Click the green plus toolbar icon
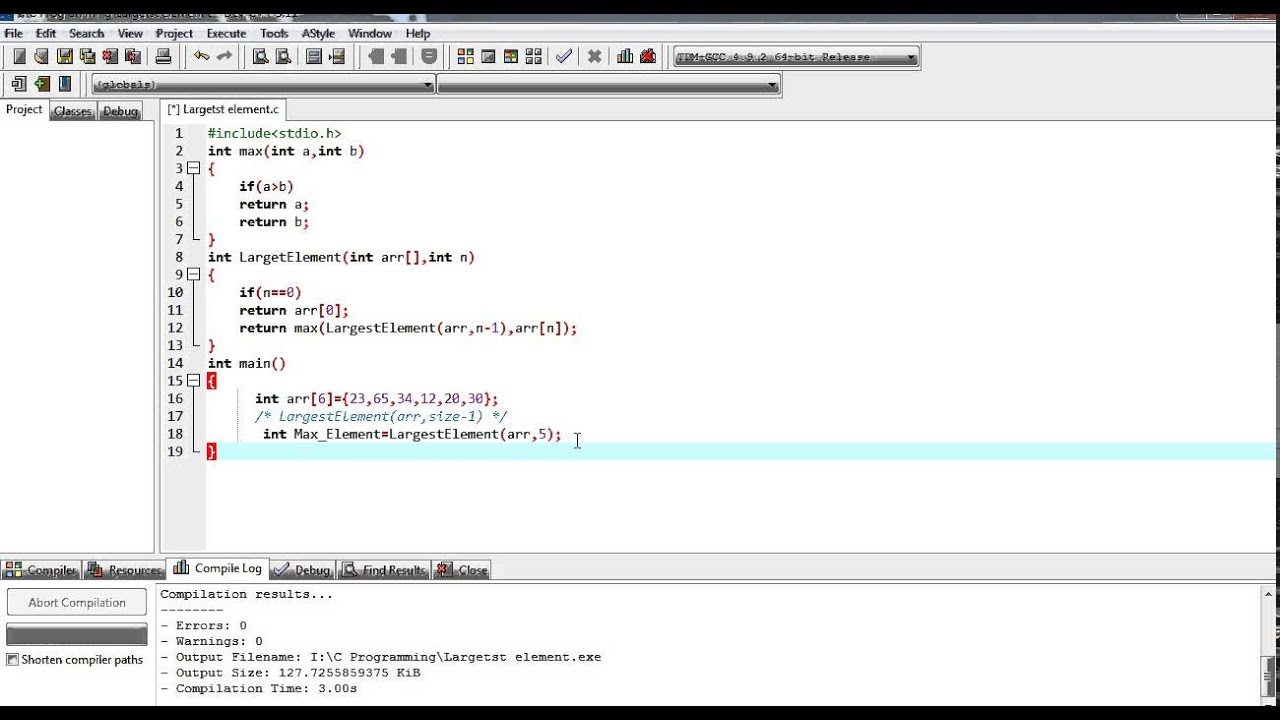 pos(42,85)
